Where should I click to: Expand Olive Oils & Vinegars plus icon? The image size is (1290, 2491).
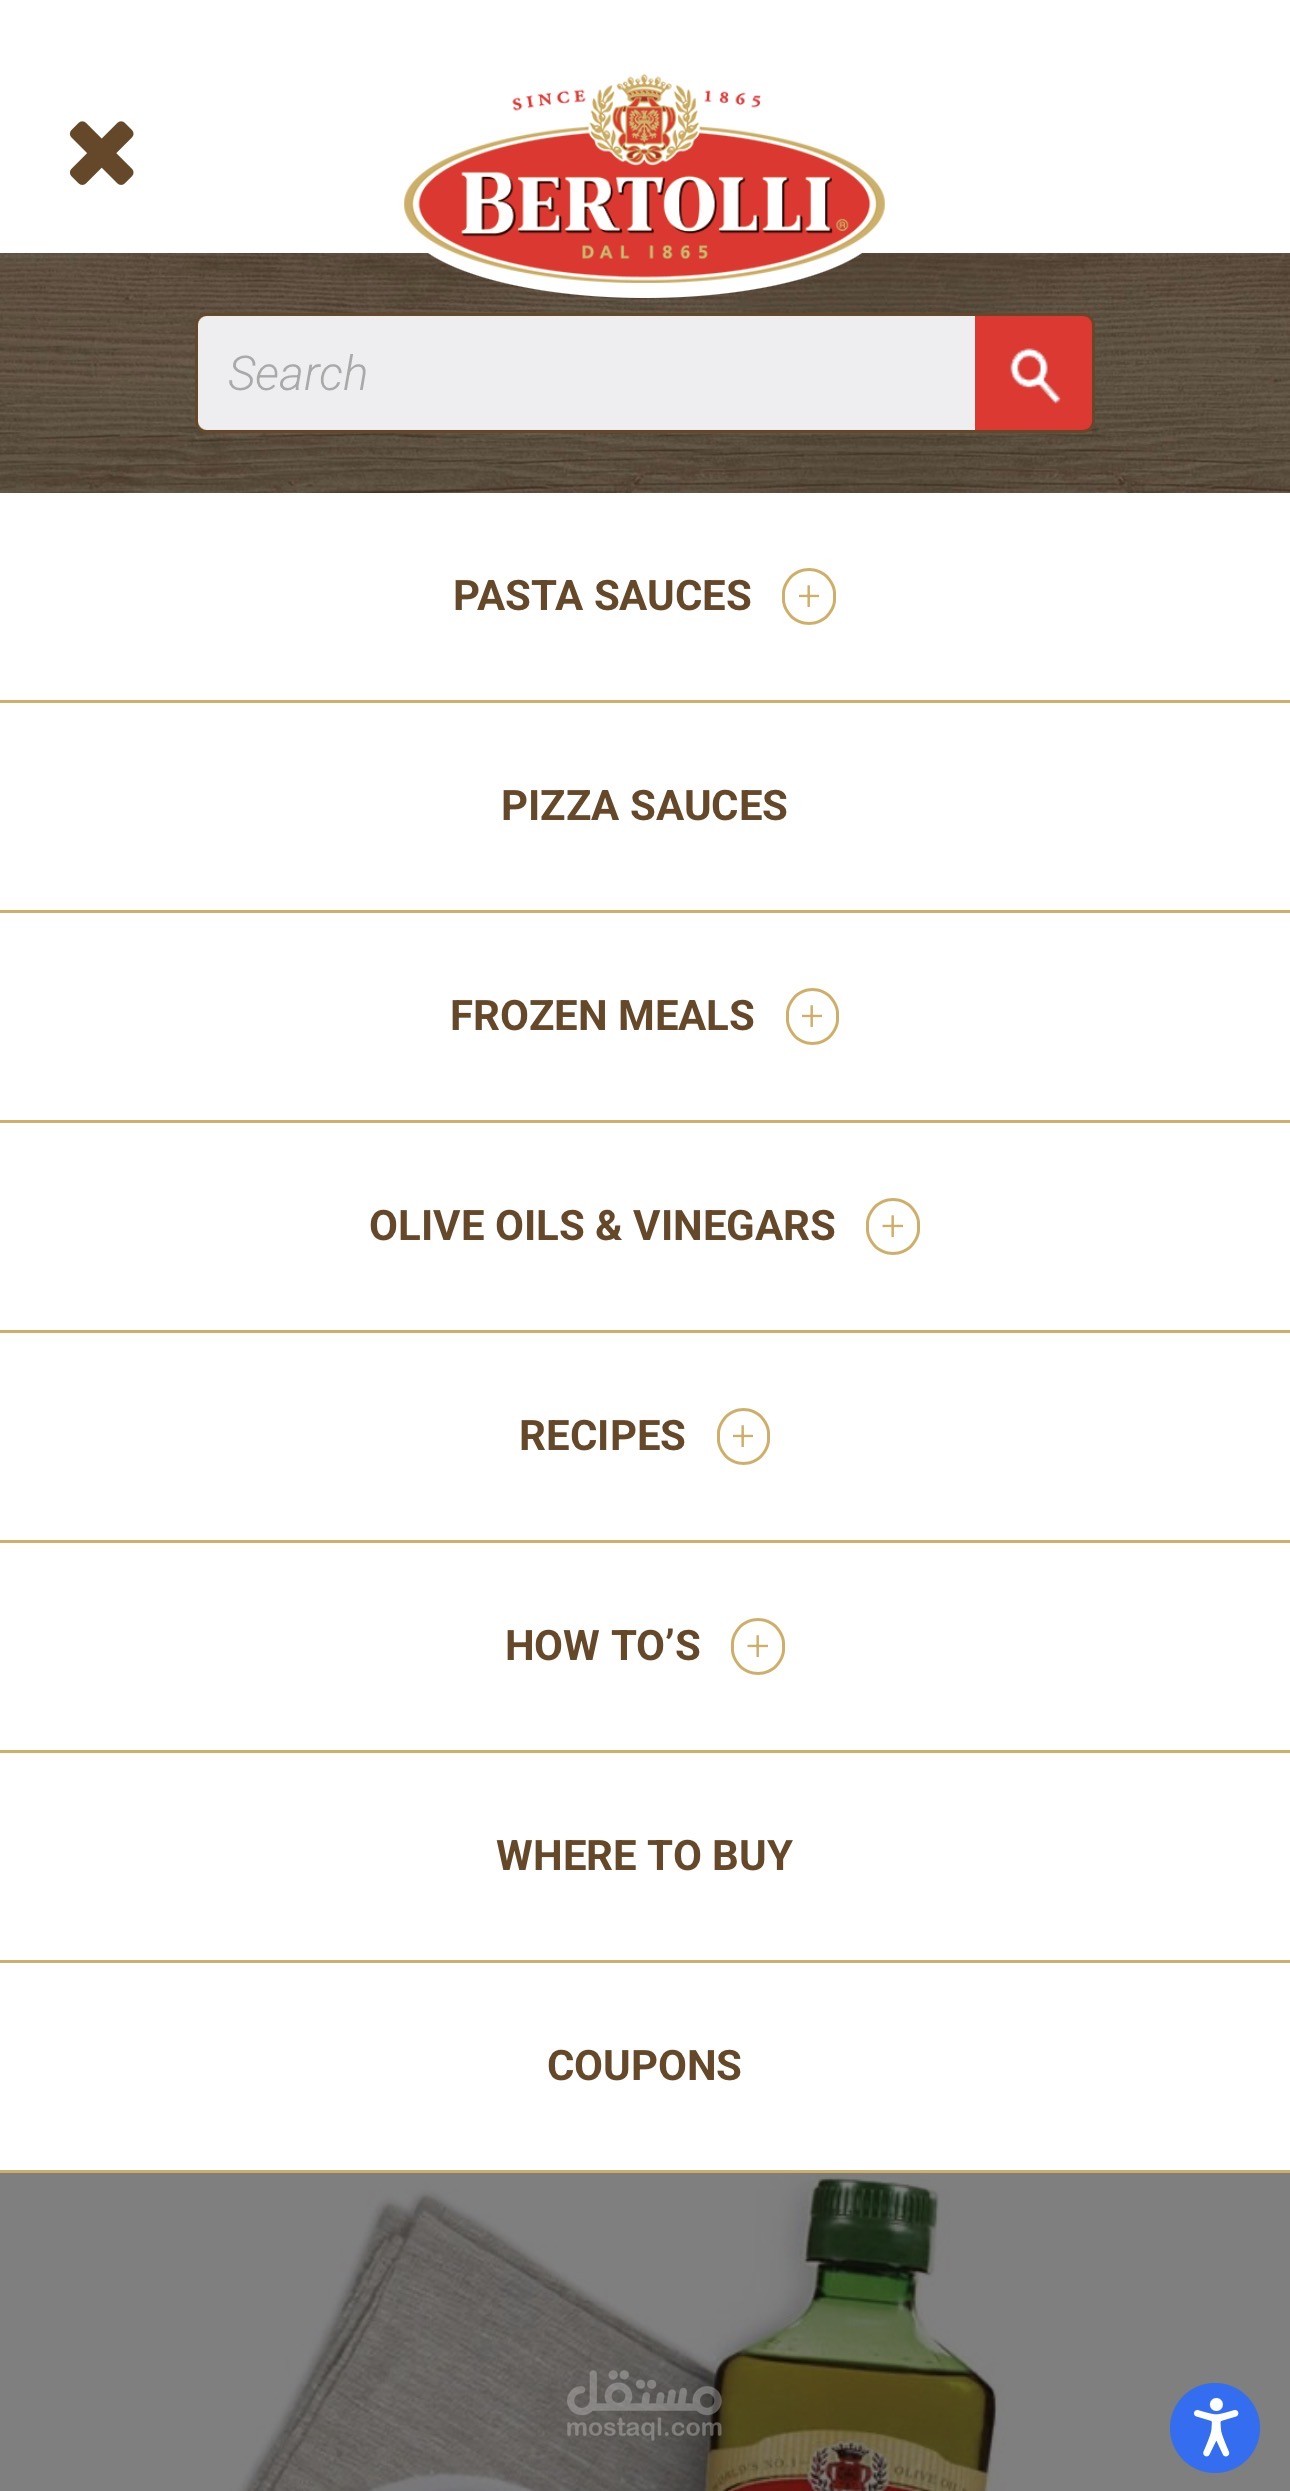[892, 1227]
